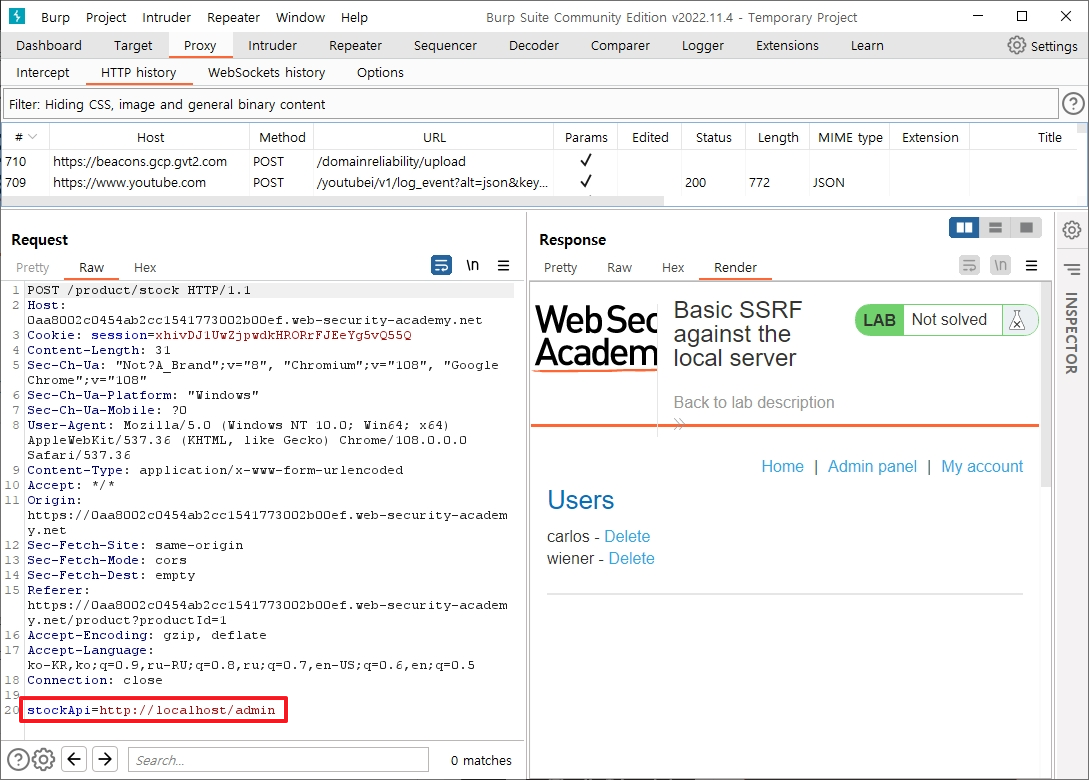Open the response hamburger menu
Image resolution: width=1089 pixels, height=780 pixels.
pyautogui.click(x=1032, y=265)
